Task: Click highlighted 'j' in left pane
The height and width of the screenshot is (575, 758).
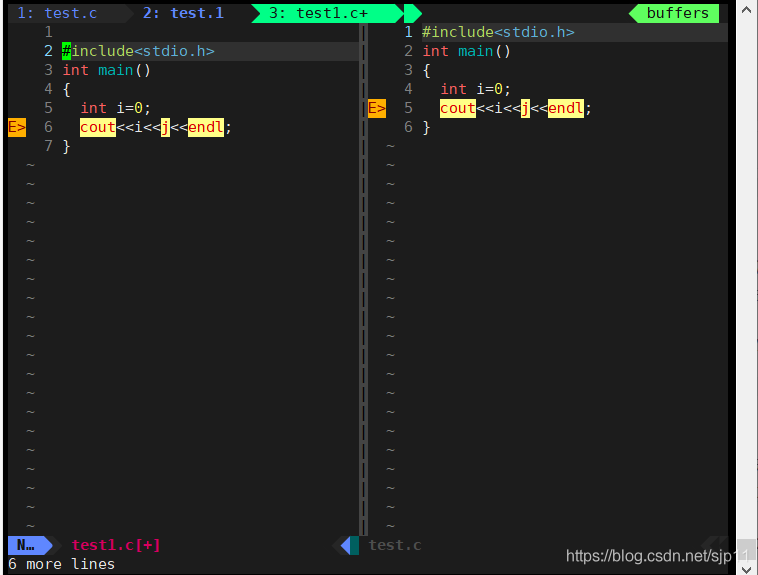Action: [165, 128]
